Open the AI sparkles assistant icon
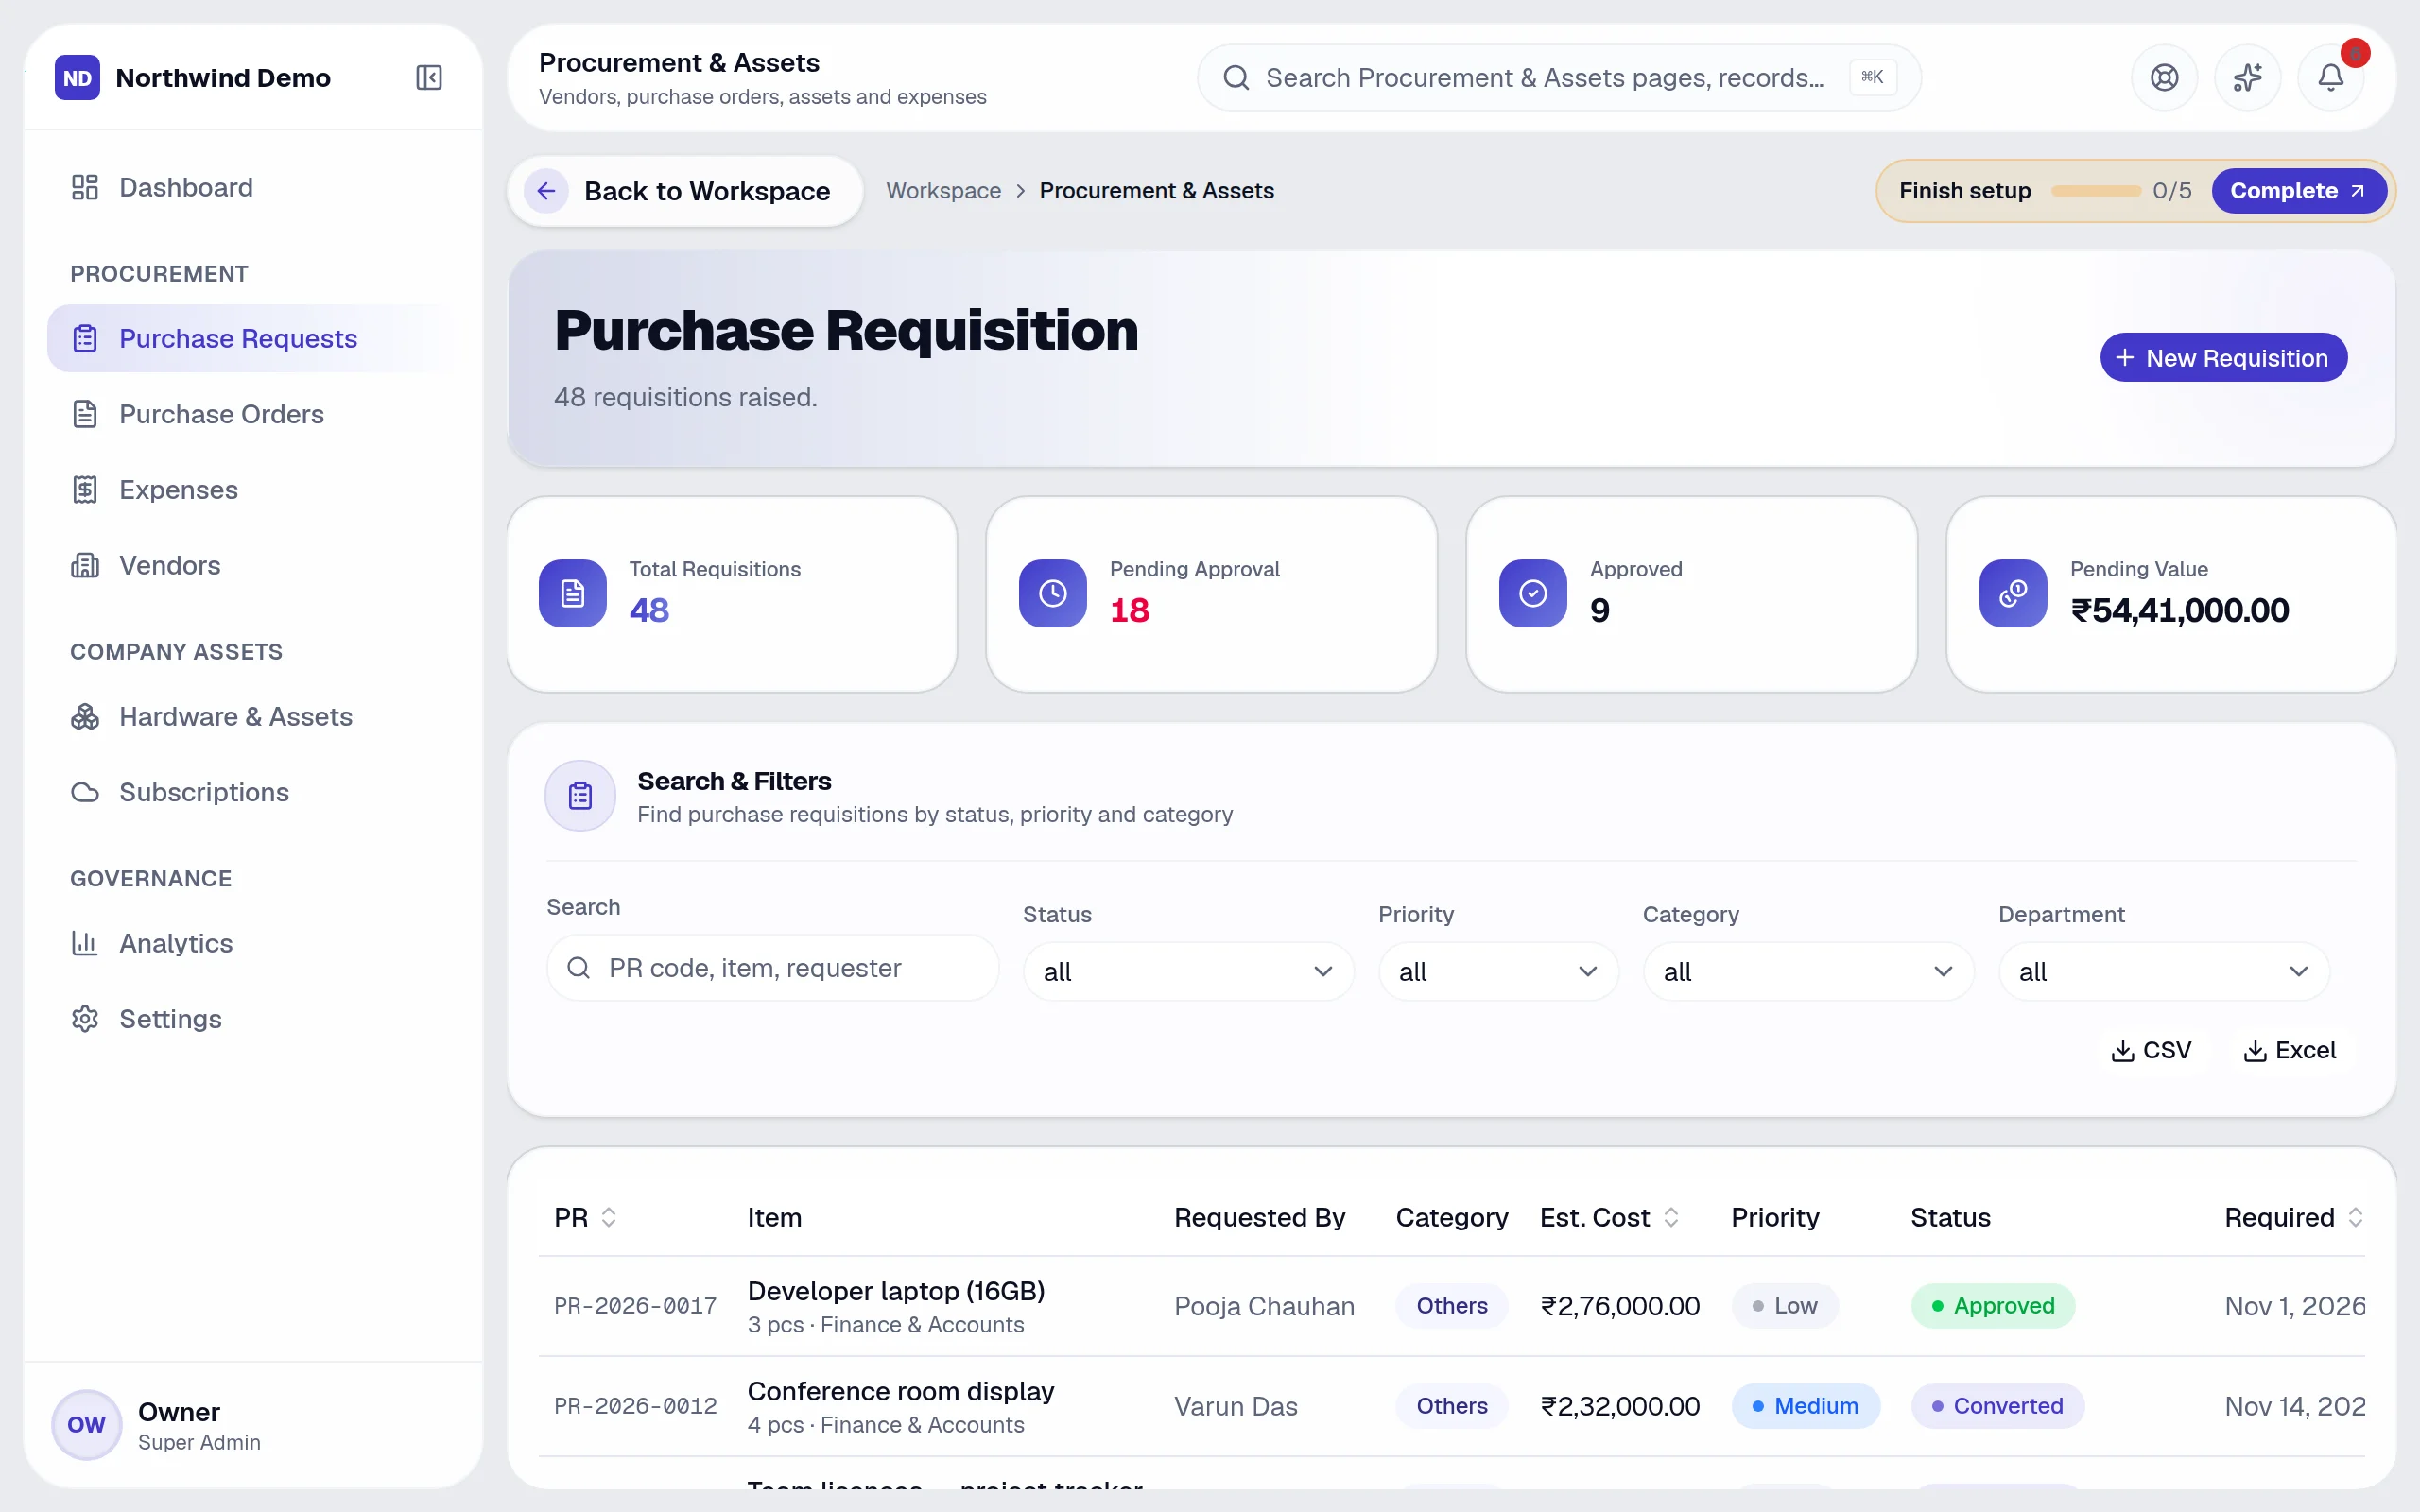2420x1512 pixels. [2247, 77]
